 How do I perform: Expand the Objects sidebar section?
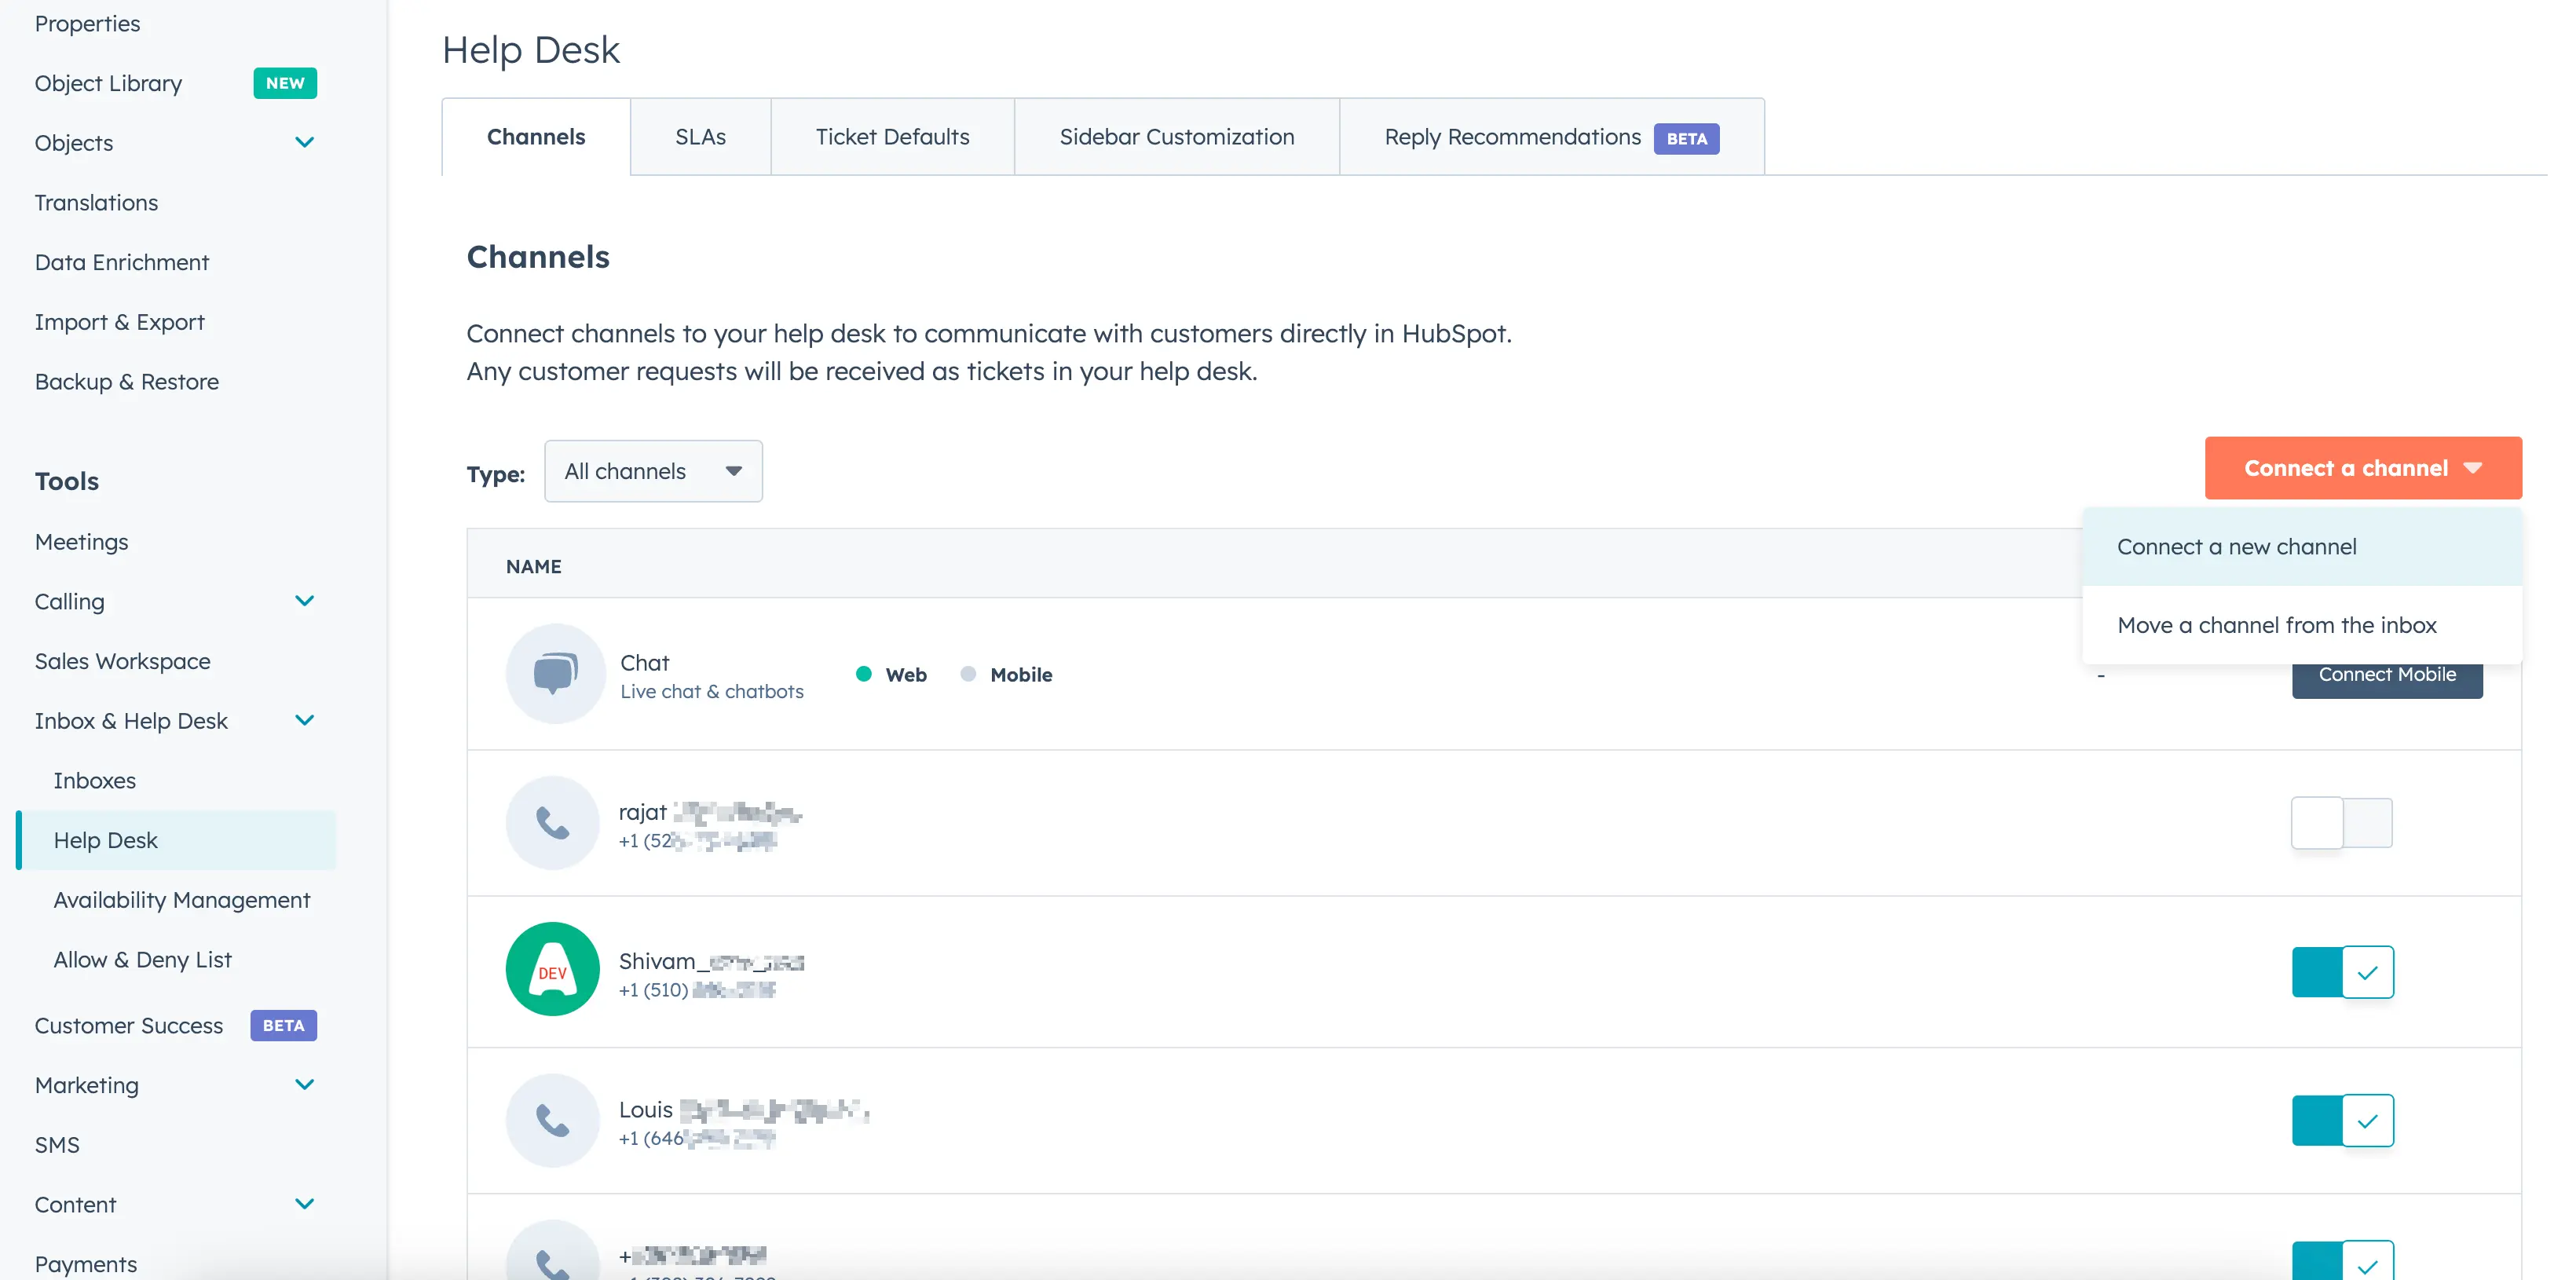(x=304, y=143)
